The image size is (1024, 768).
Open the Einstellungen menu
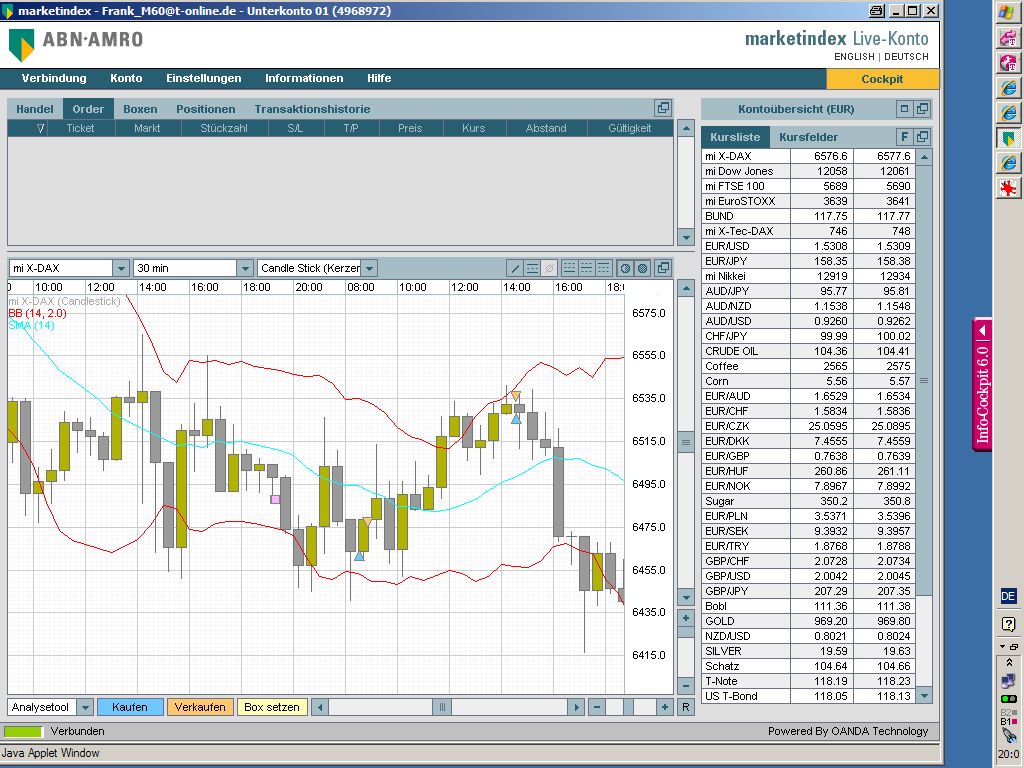[x=203, y=78]
